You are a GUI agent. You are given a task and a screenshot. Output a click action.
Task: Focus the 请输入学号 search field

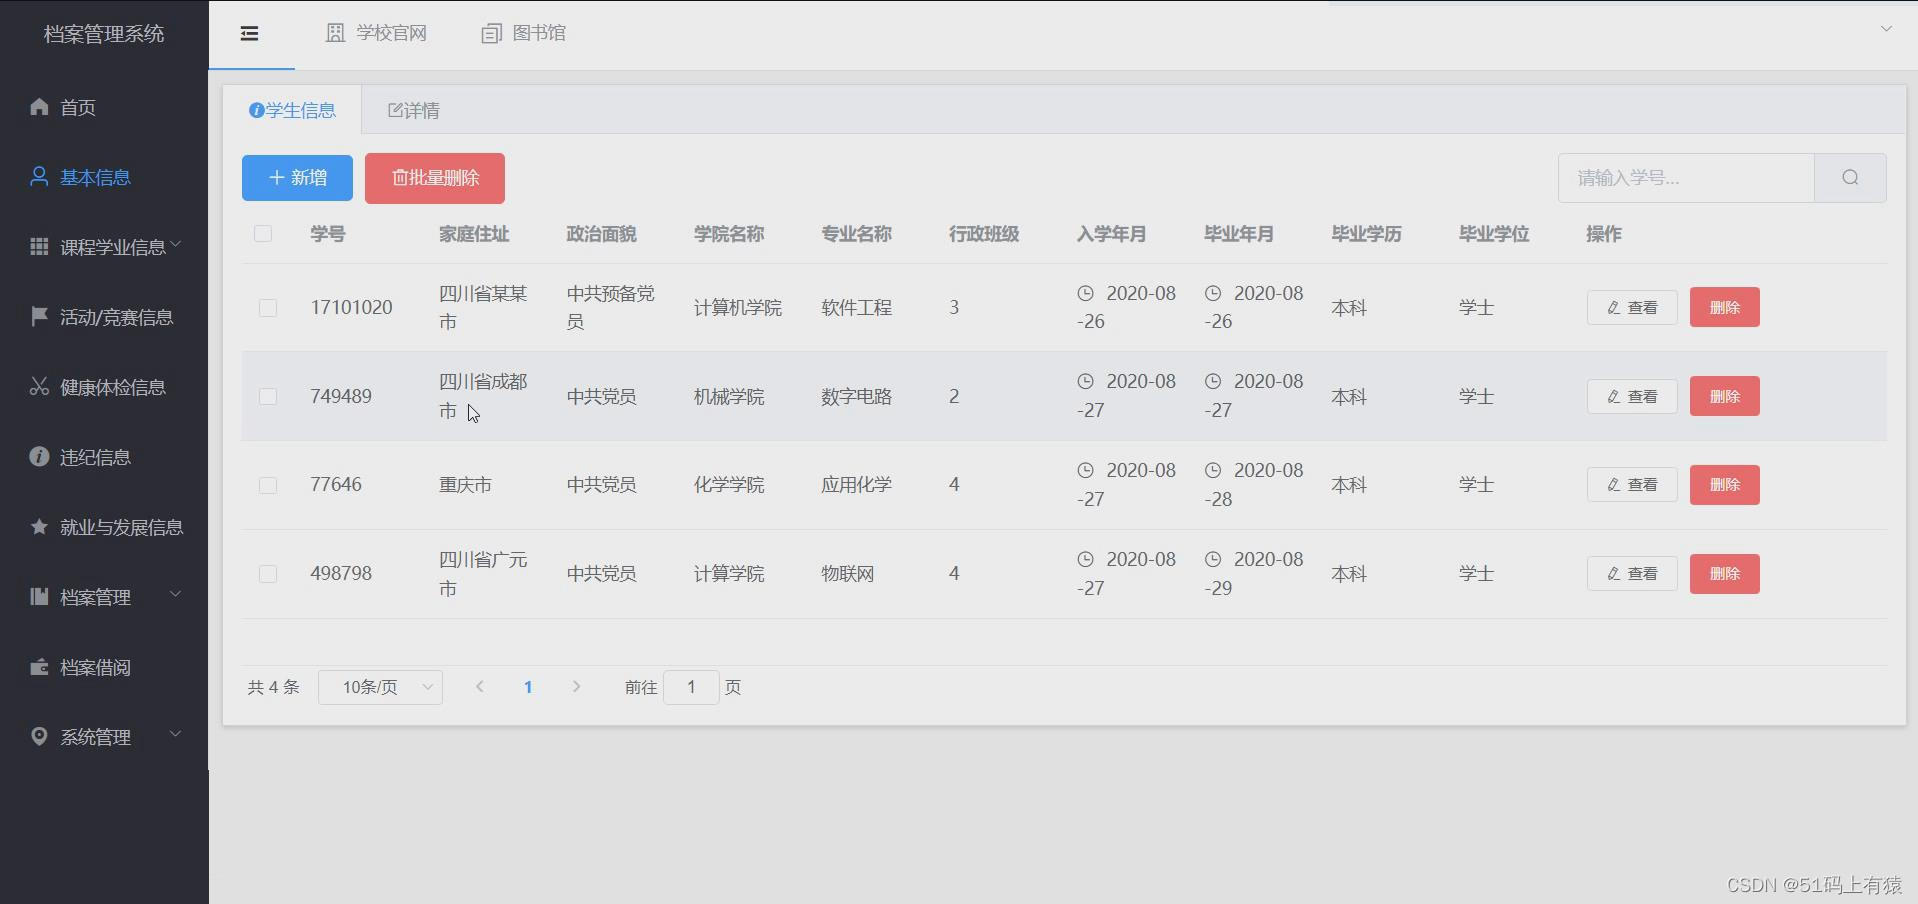click(x=1686, y=178)
